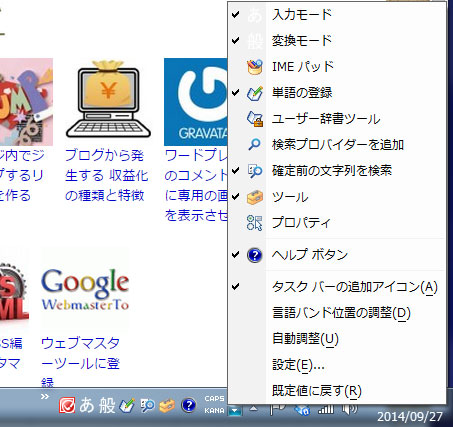Click help question icon on language bar

[189, 405]
